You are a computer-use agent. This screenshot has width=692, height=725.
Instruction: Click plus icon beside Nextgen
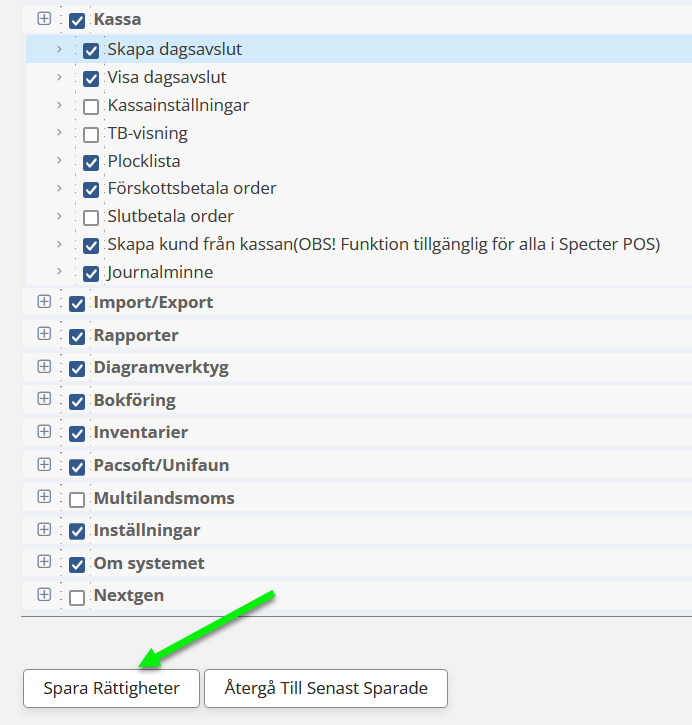(44, 594)
